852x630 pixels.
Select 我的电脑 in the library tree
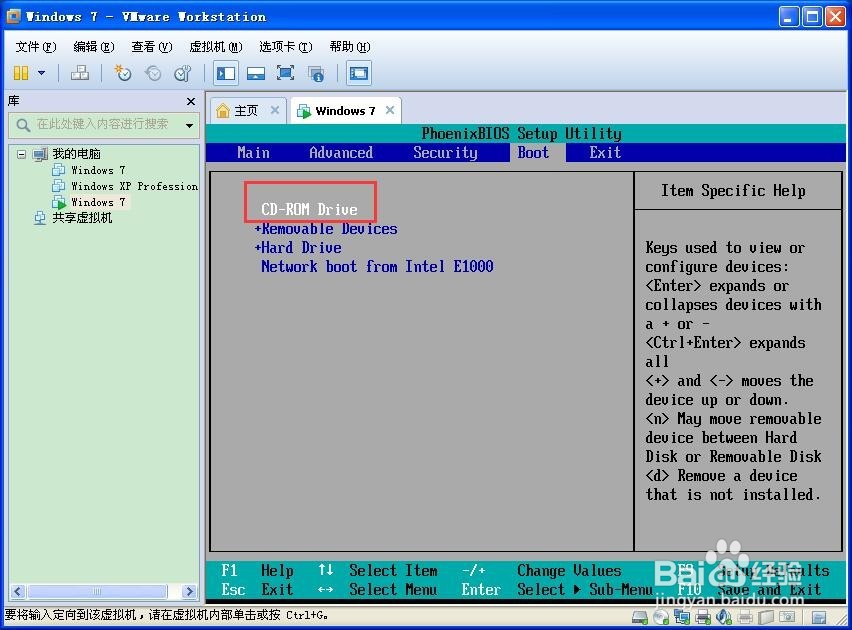(x=76, y=154)
